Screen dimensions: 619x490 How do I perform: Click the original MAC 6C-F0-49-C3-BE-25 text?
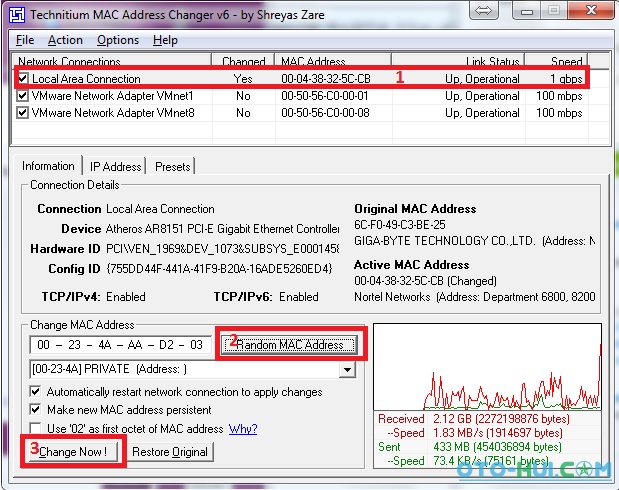pos(400,225)
